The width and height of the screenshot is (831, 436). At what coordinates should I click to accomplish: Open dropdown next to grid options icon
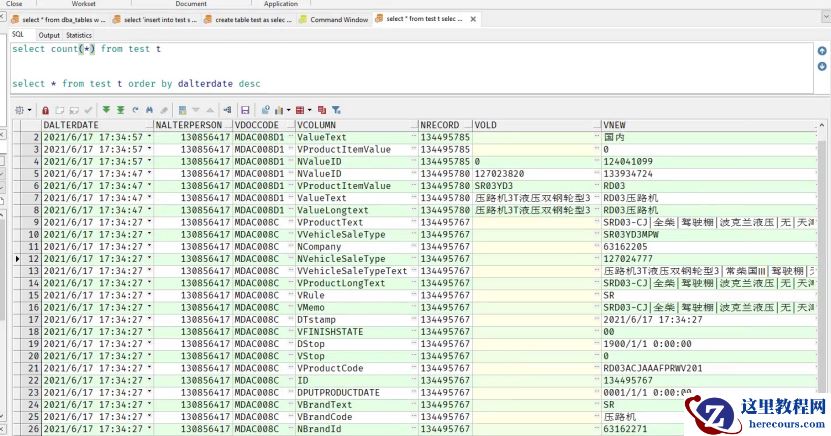[29, 110]
